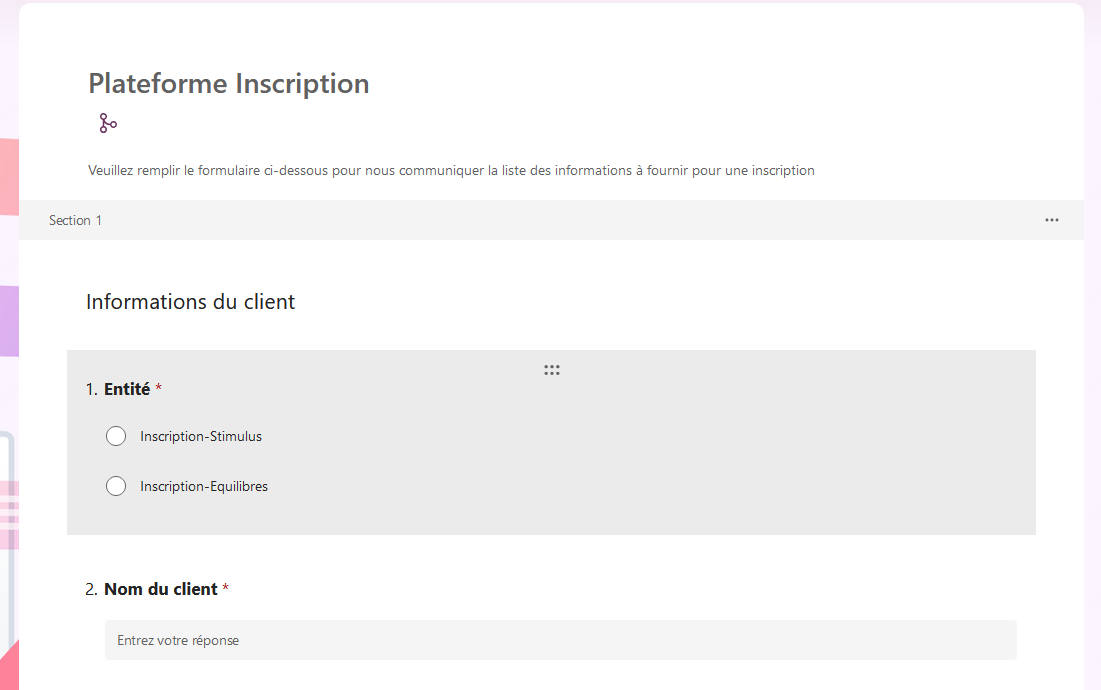Open Section 1 more options menu
1101x690 pixels.
(x=1051, y=220)
